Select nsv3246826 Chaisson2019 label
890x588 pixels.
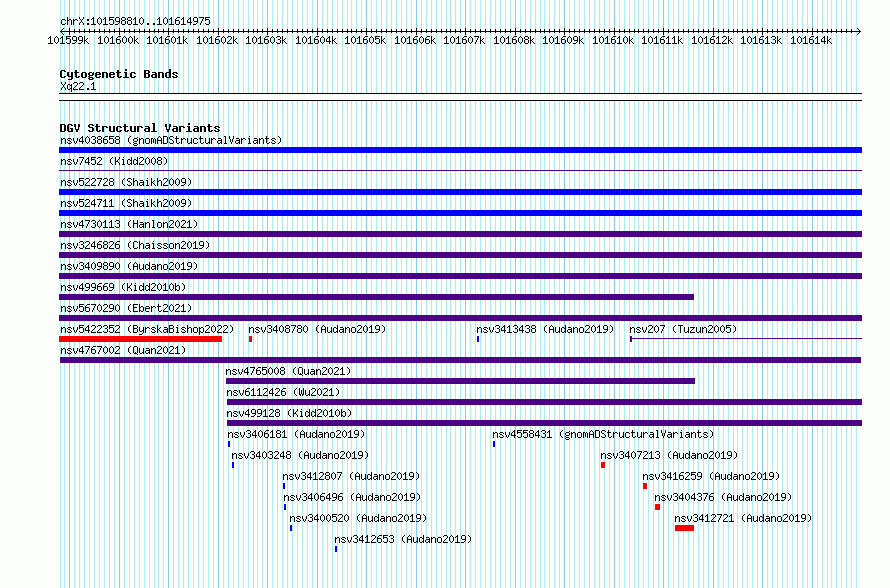(x=135, y=245)
